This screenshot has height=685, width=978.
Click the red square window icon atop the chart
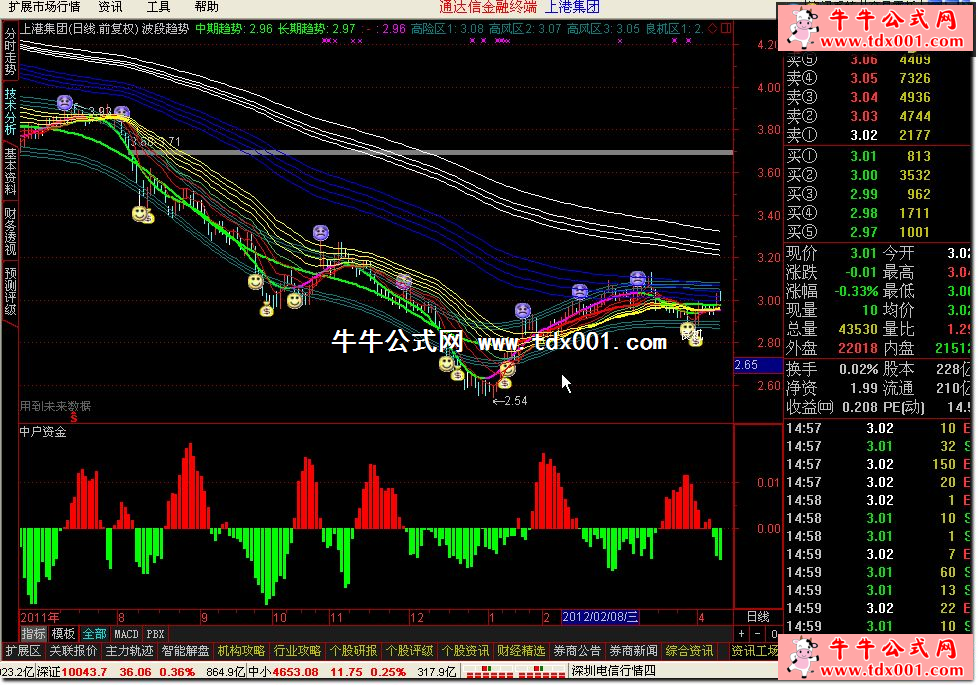pos(725,28)
